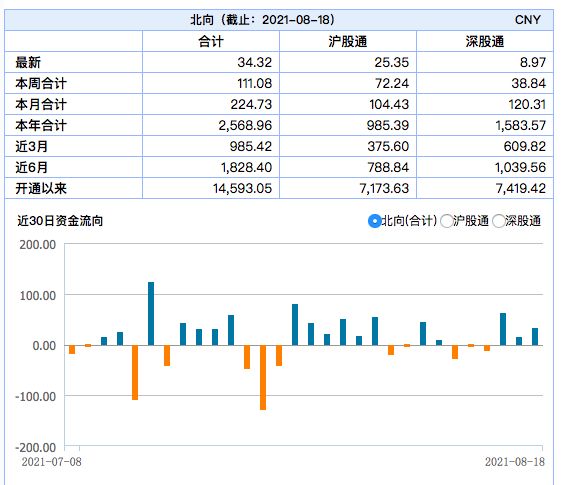Click the value 104.43
Image resolution: width=561 pixels, height=485 pixels.
[x=389, y=104]
